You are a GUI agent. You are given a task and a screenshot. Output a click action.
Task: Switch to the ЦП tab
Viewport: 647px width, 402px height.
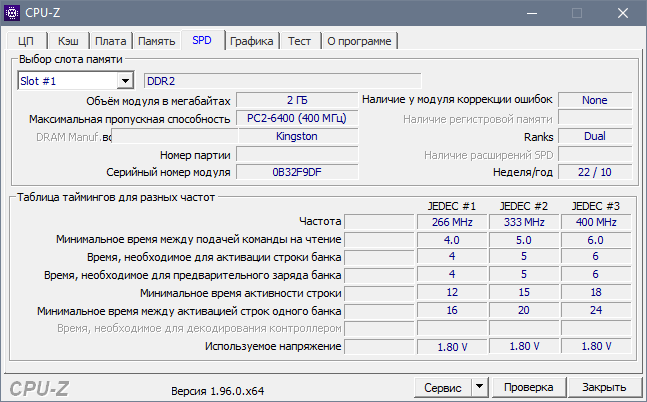(x=27, y=41)
